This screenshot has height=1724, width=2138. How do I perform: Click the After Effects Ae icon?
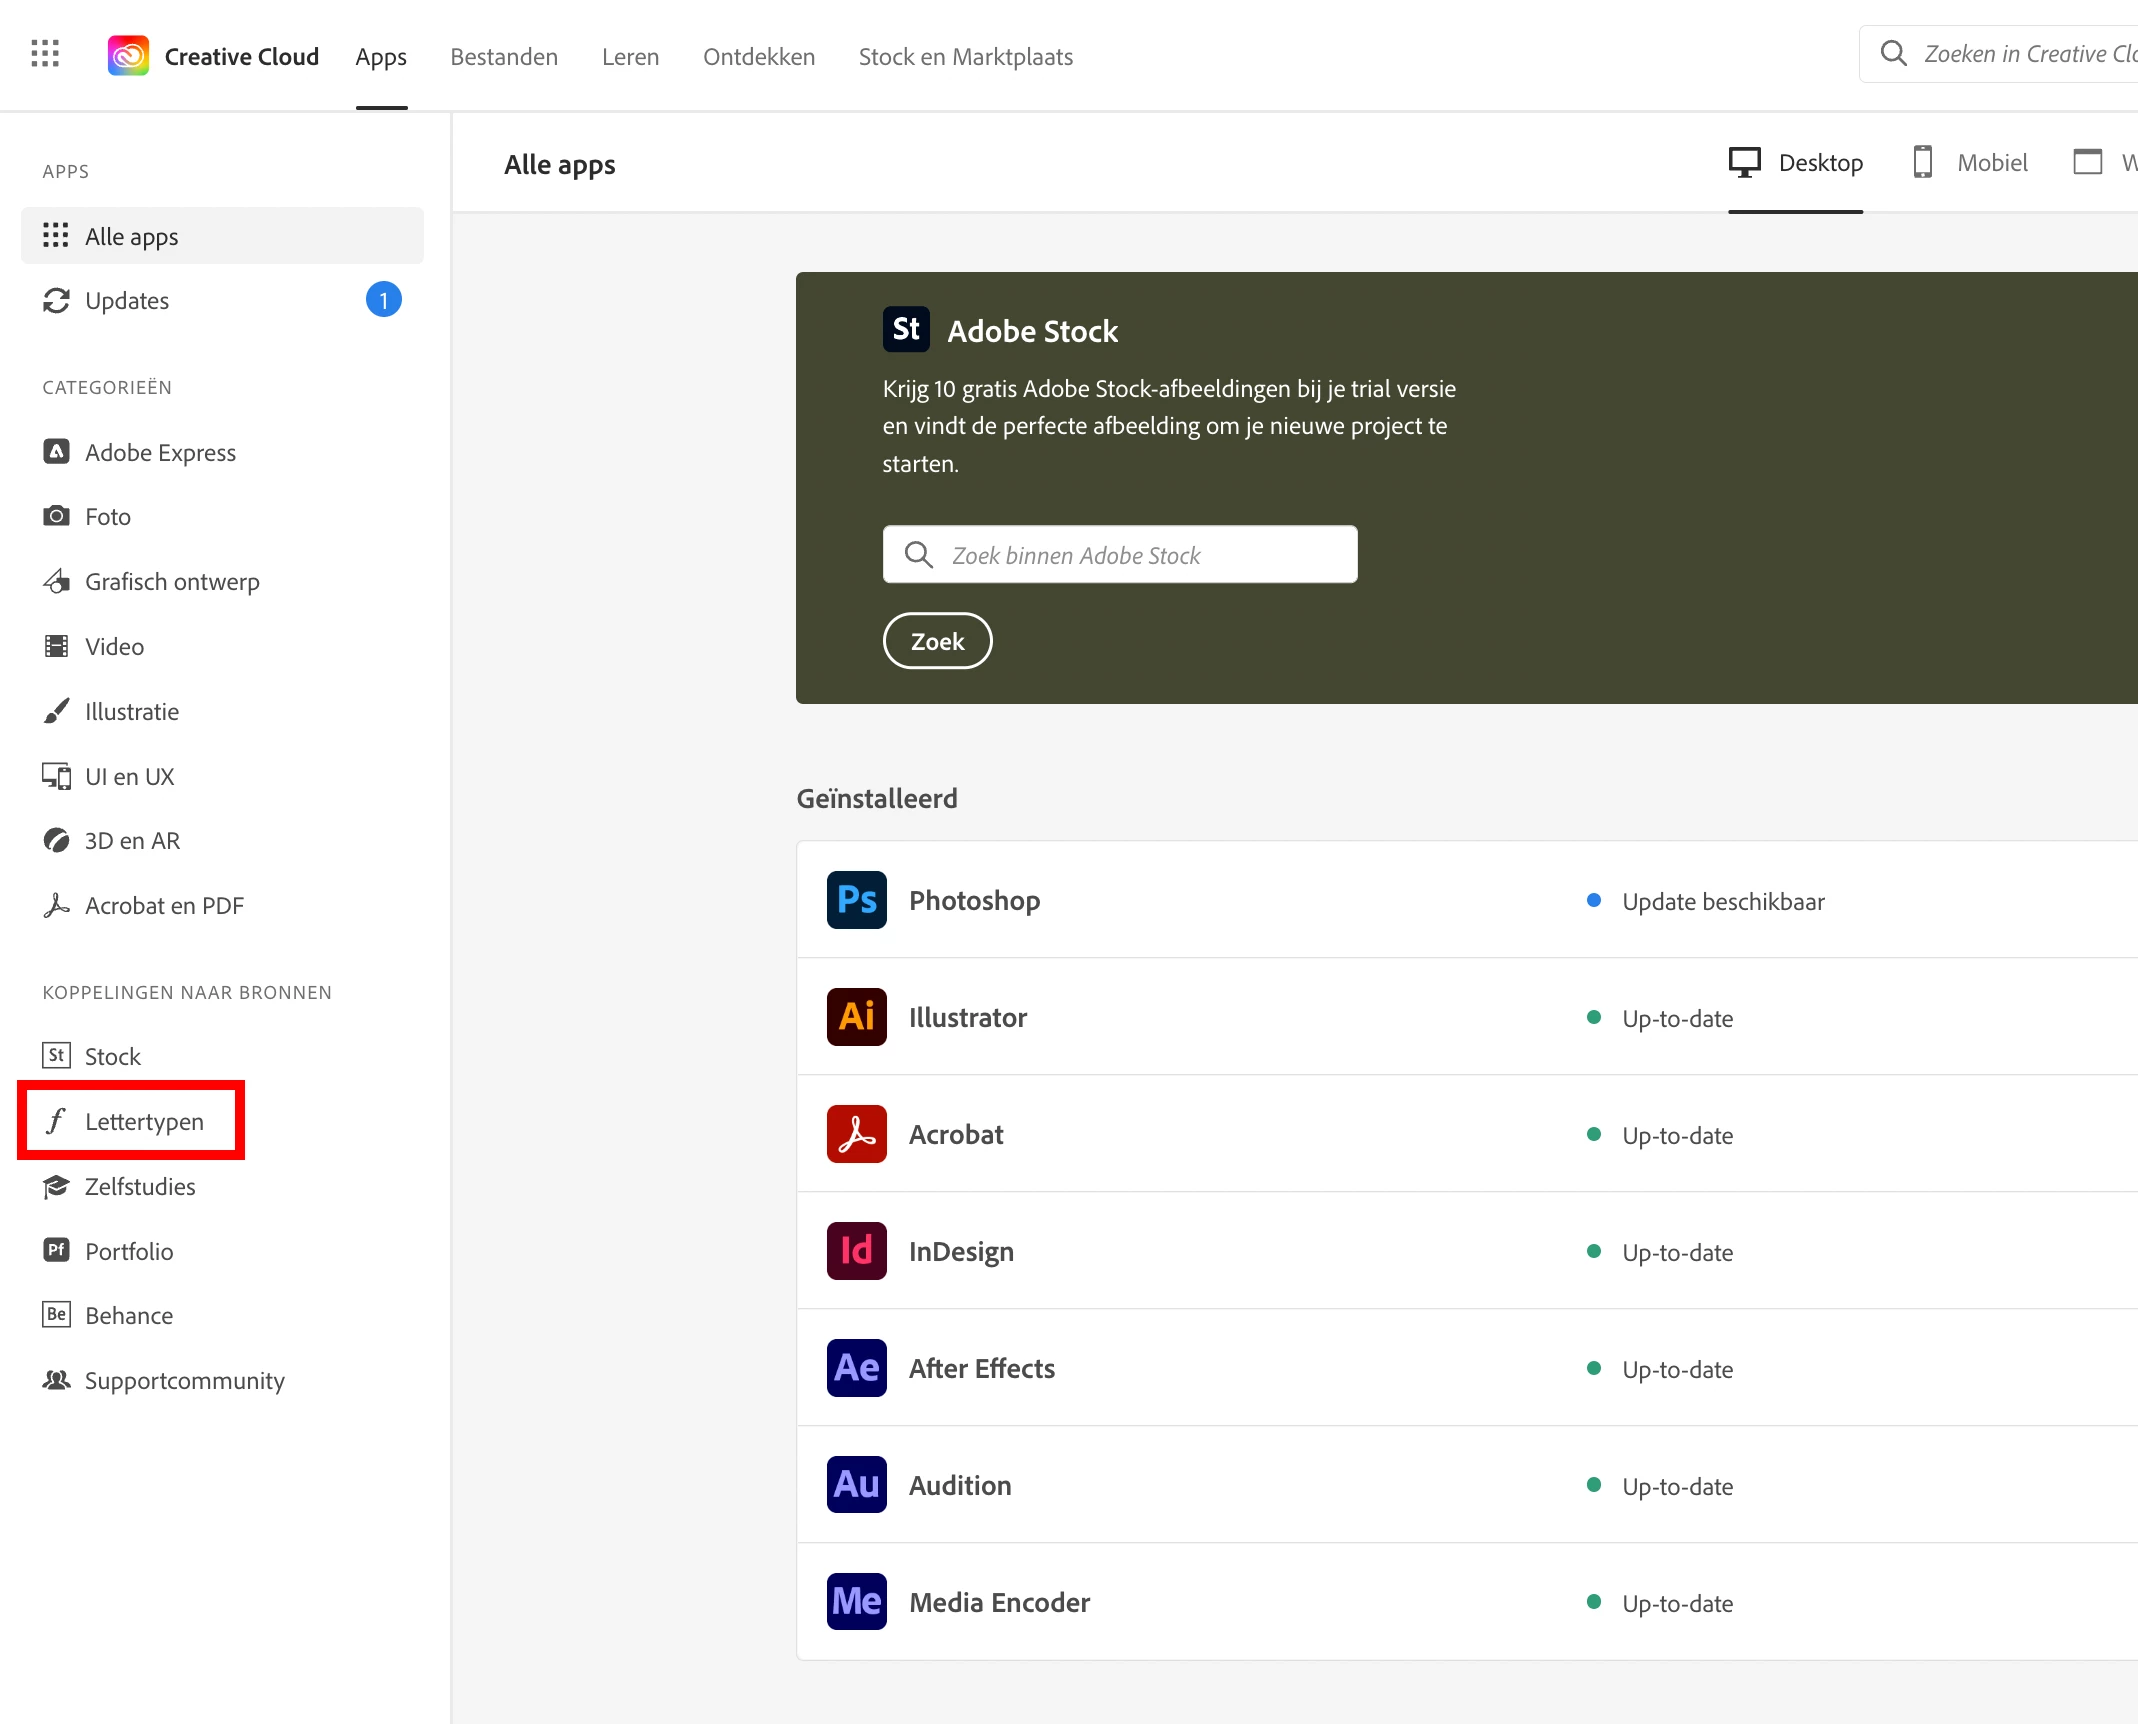(x=856, y=1368)
